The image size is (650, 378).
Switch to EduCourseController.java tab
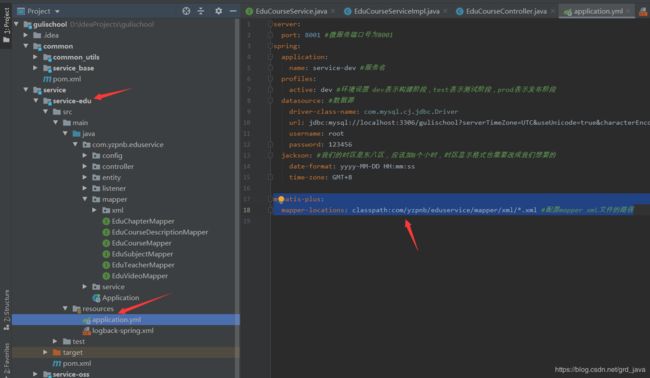pos(506,11)
